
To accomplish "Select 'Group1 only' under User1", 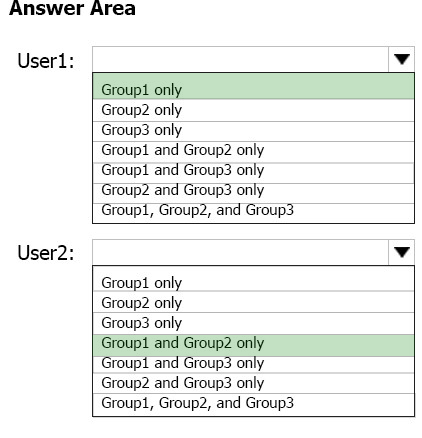I will [253, 86].
